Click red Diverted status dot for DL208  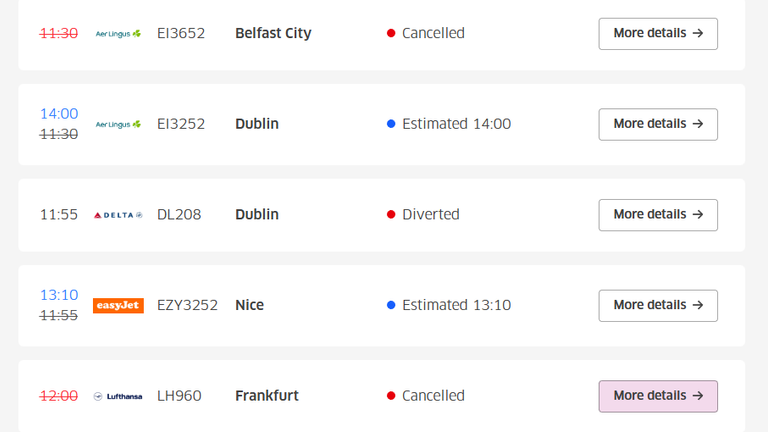tap(391, 215)
